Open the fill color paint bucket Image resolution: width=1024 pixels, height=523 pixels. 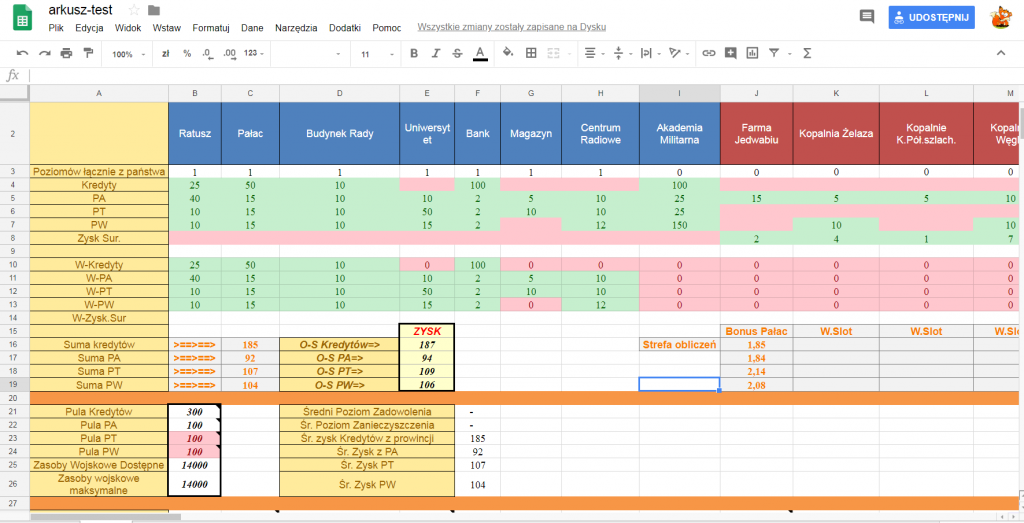point(507,53)
